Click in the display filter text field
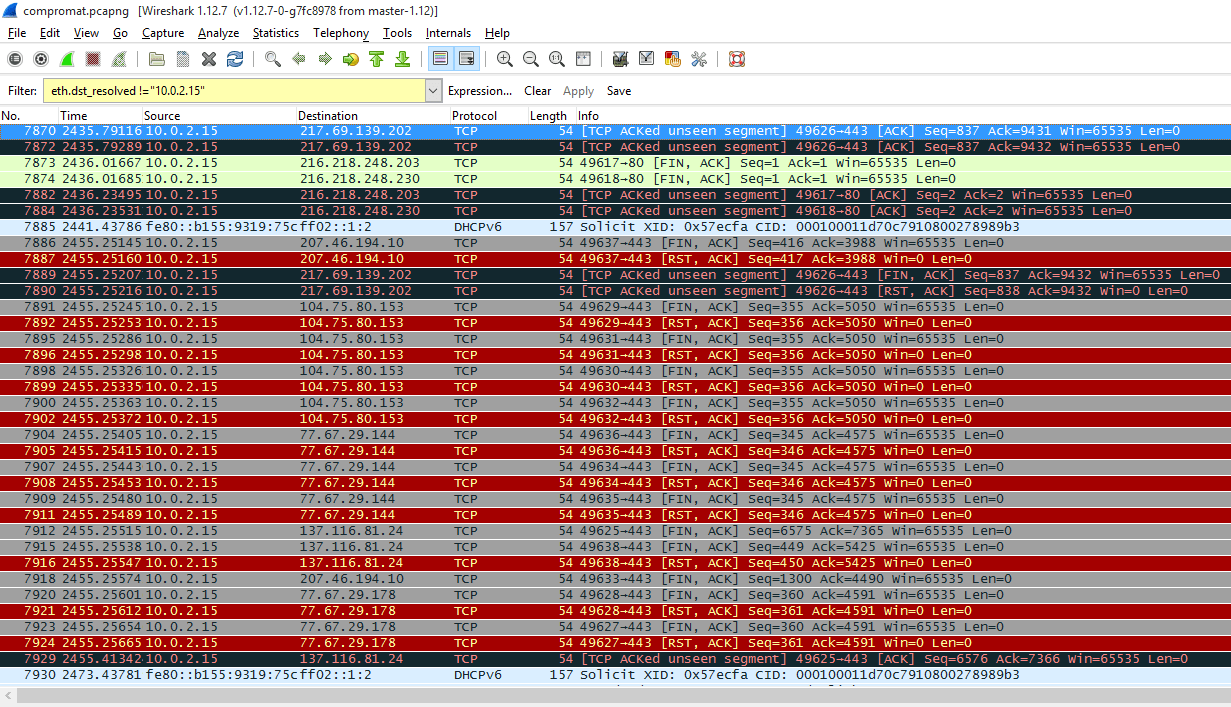 (234, 91)
